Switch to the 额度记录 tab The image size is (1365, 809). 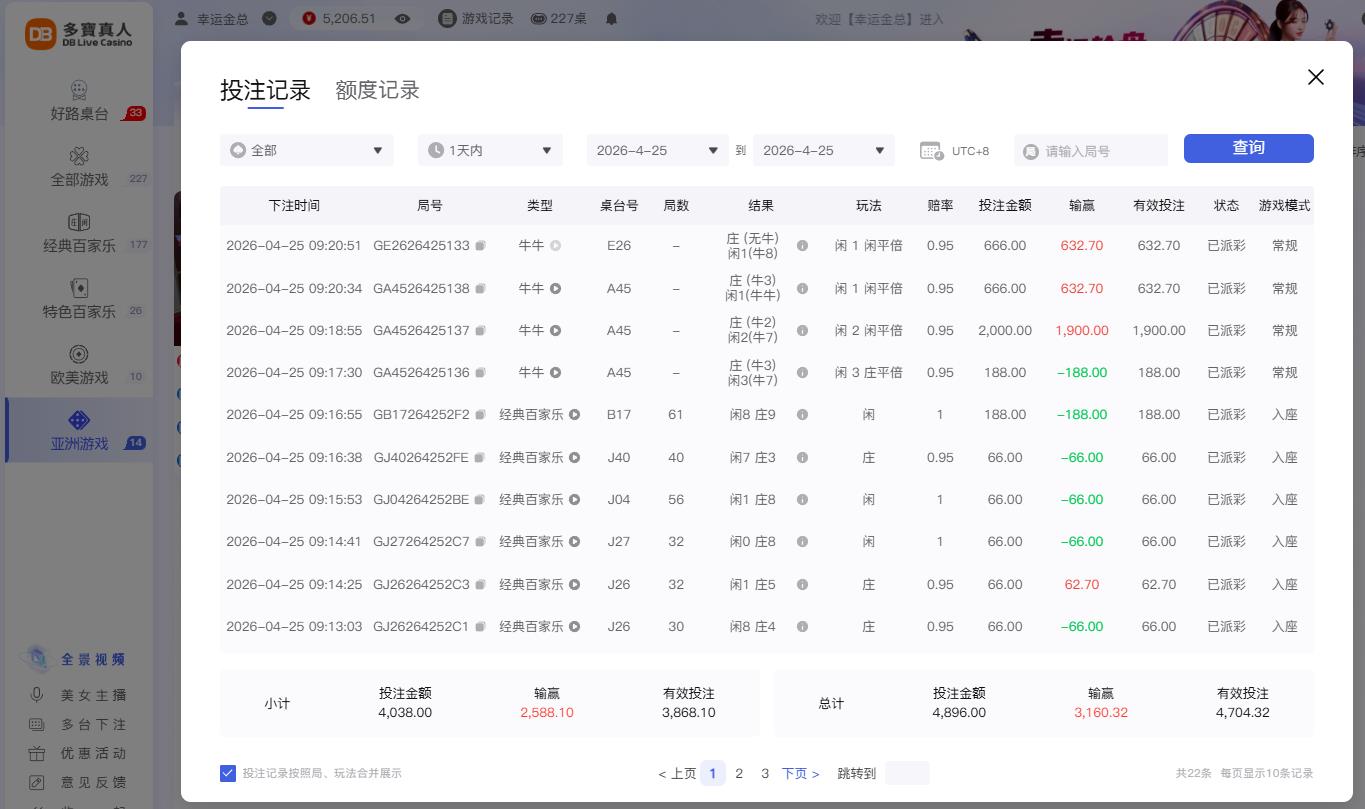pos(377,90)
